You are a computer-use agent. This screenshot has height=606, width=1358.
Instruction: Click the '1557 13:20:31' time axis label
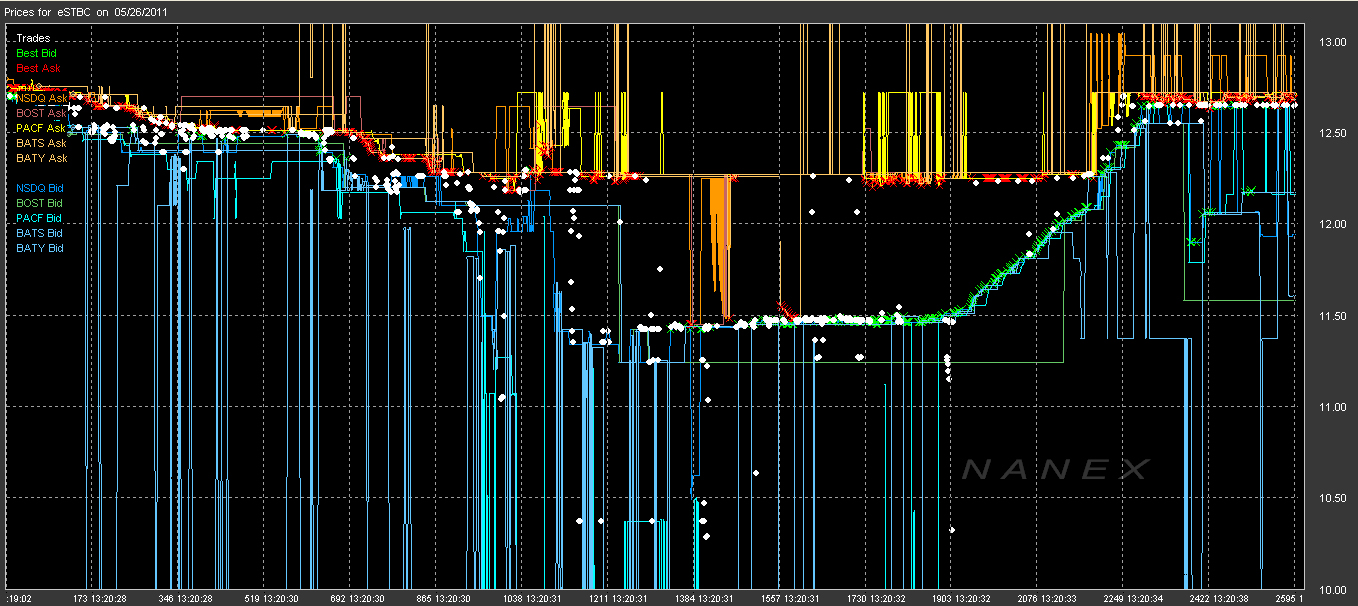791,598
